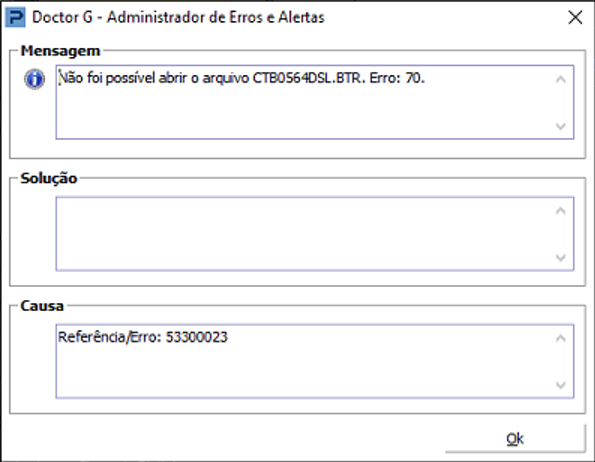Click the Solução group label
Image resolution: width=595 pixels, height=462 pixels.
point(49,178)
